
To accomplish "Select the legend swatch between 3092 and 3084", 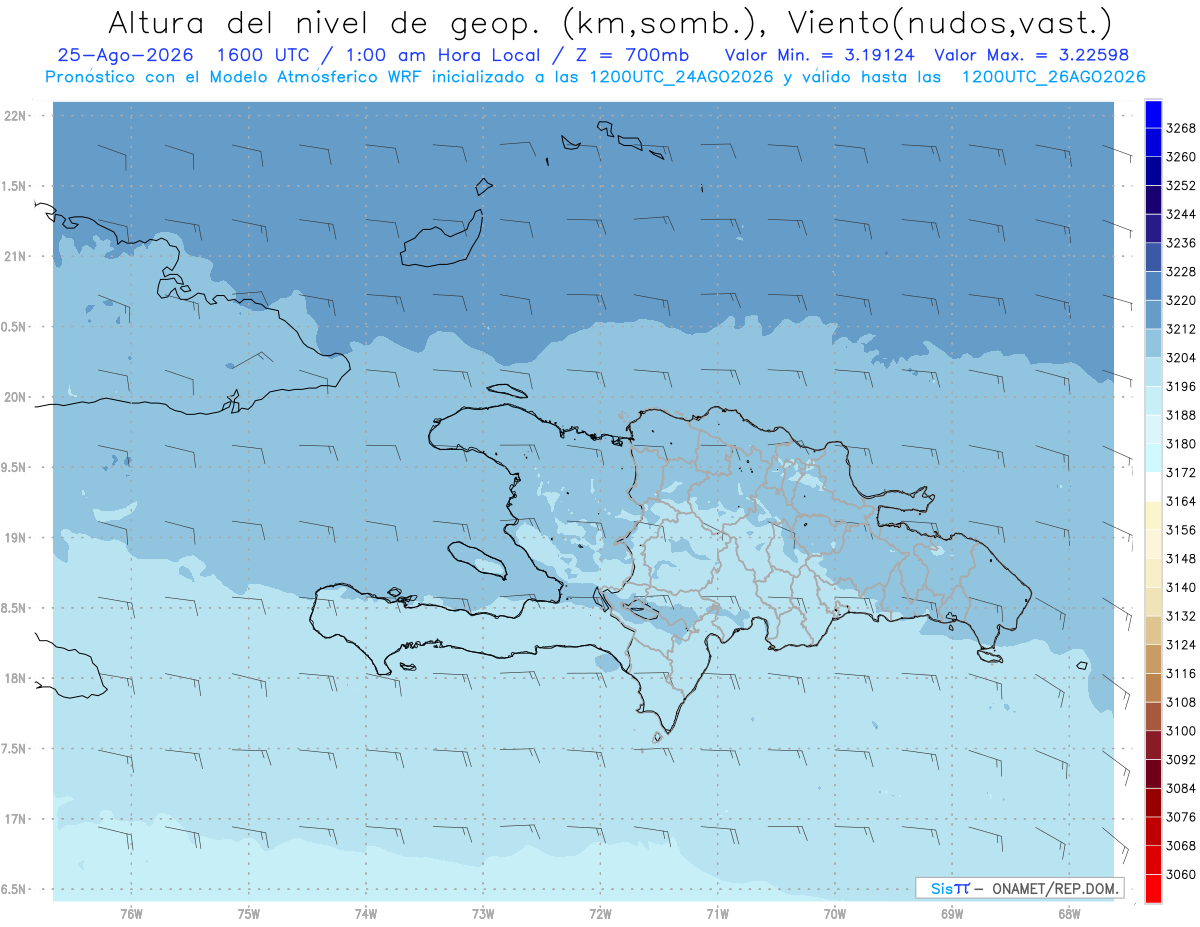I will (1152, 774).
